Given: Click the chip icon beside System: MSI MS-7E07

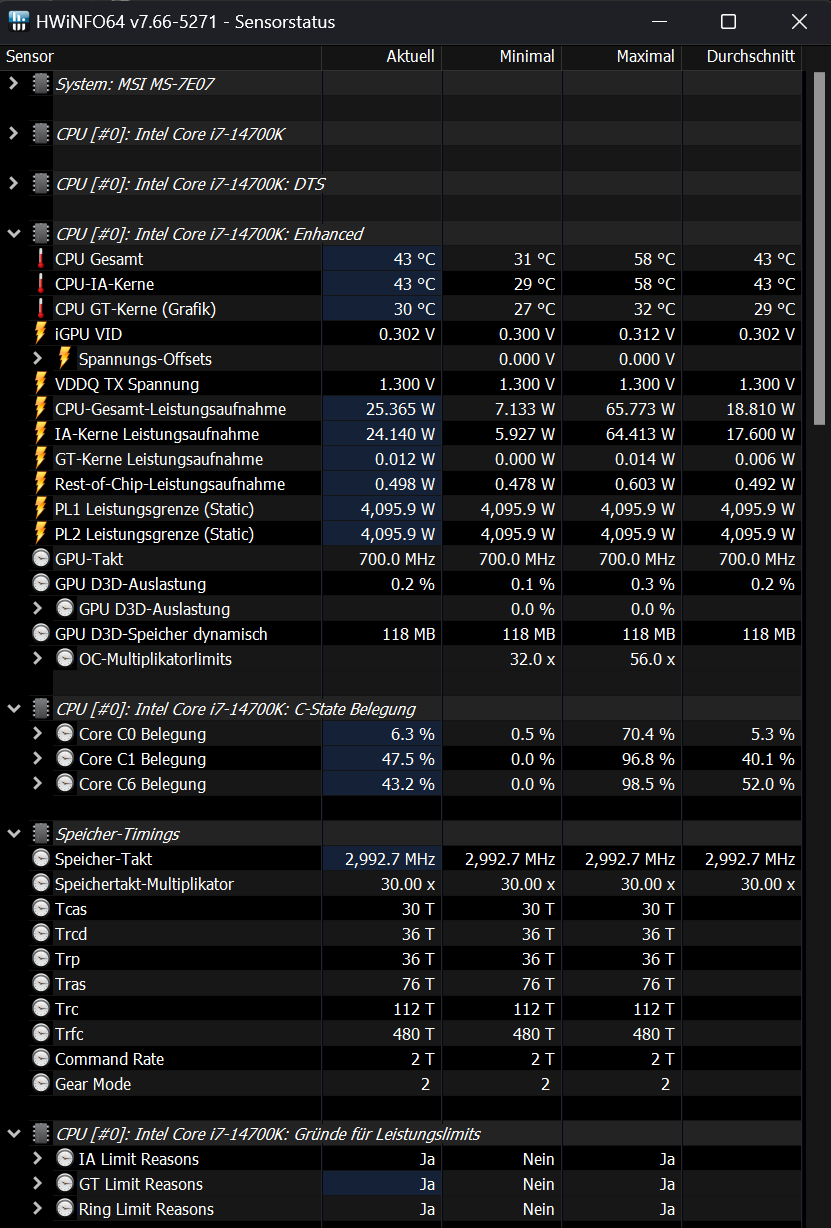Looking at the screenshot, I should click(x=41, y=84).
